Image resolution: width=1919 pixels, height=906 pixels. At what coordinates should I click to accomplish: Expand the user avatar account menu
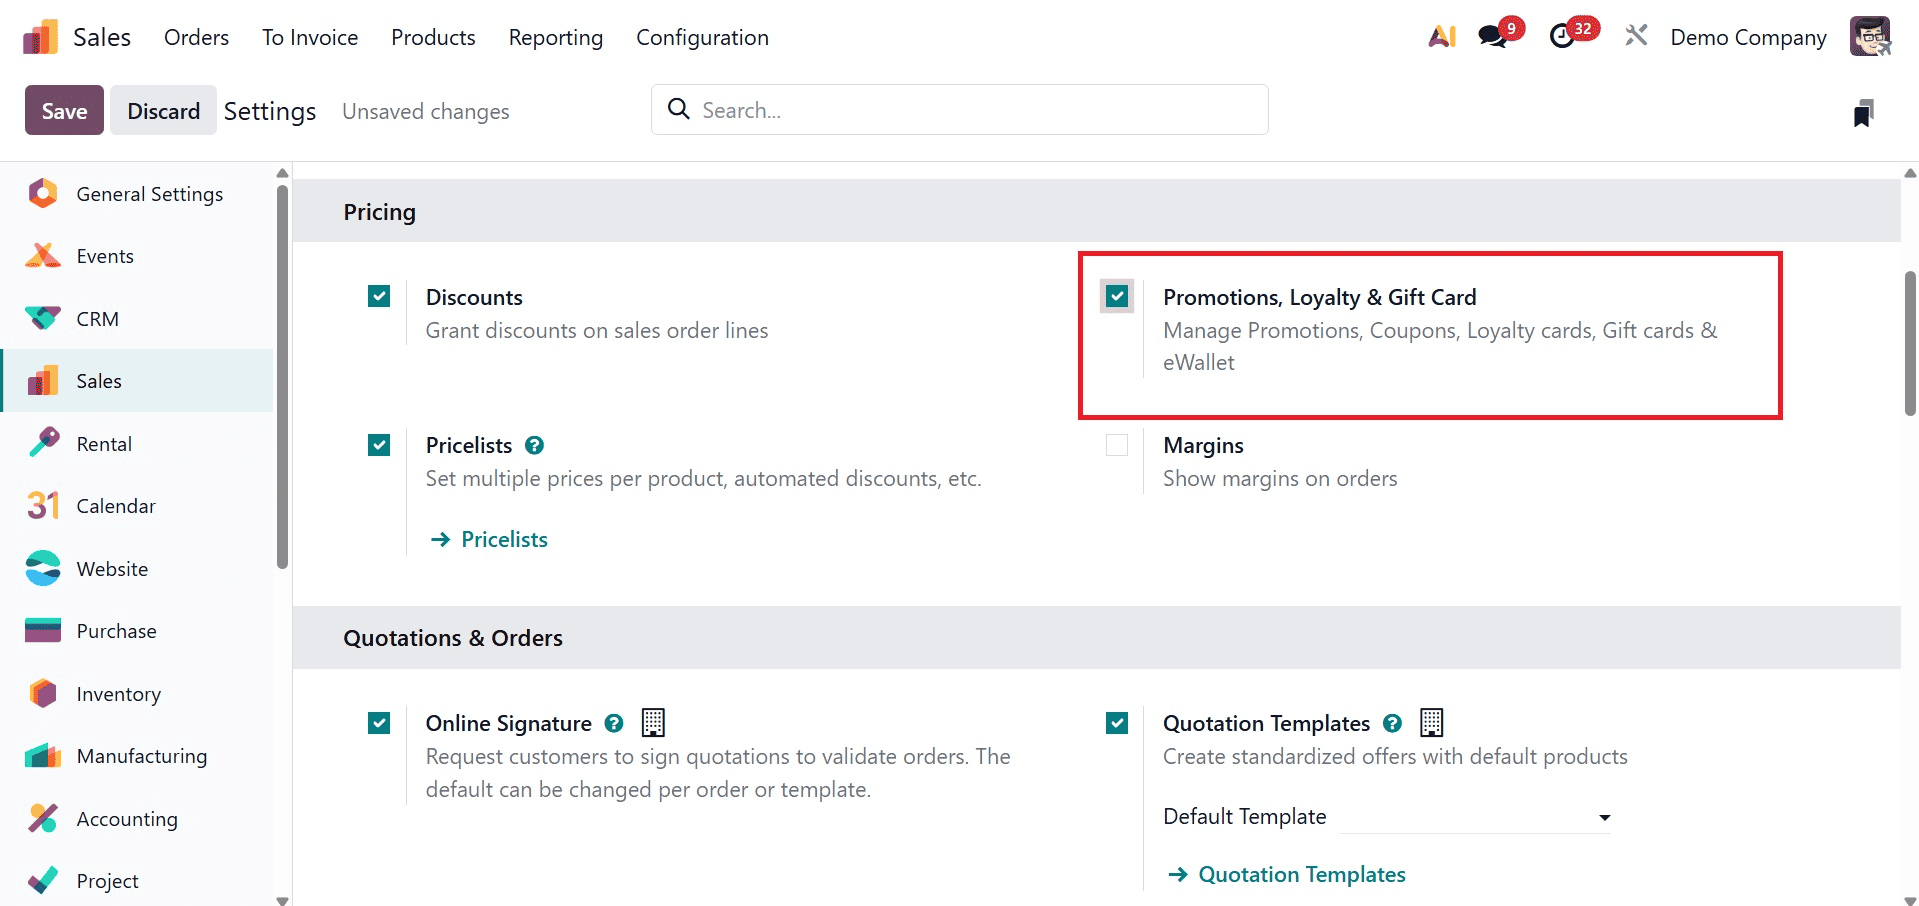coord(1870,36)
